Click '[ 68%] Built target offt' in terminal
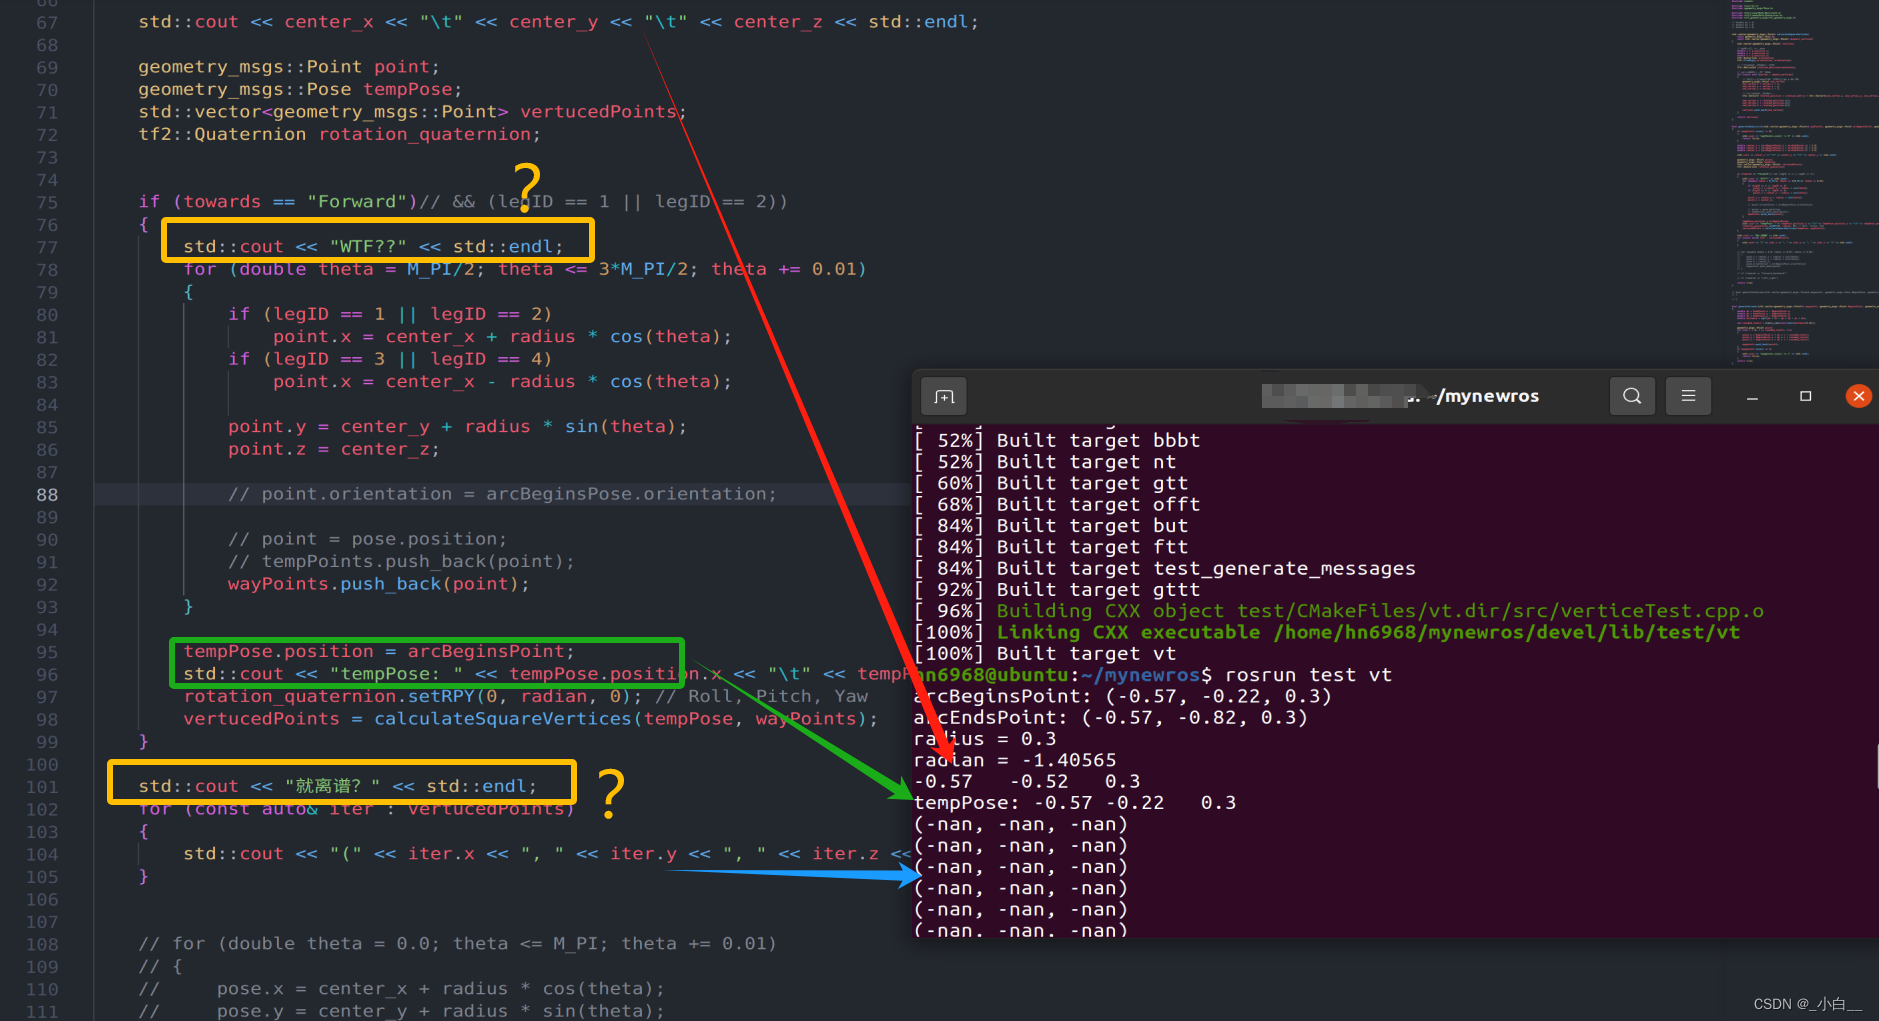Screen dimensions: 1879x1021 point(1057,505)
